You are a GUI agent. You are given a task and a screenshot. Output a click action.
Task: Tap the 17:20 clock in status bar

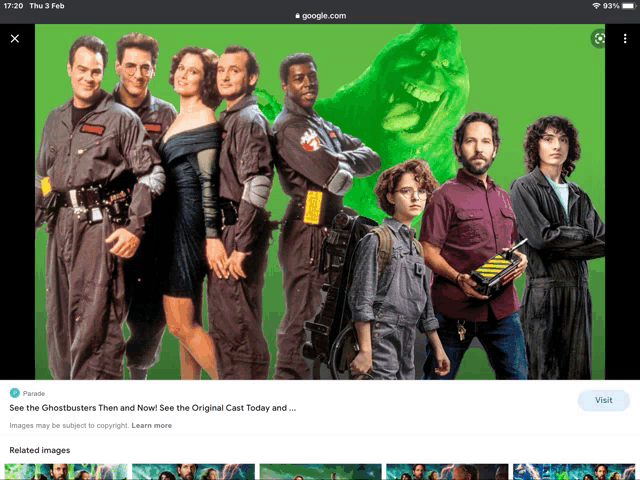click(13, 6)
